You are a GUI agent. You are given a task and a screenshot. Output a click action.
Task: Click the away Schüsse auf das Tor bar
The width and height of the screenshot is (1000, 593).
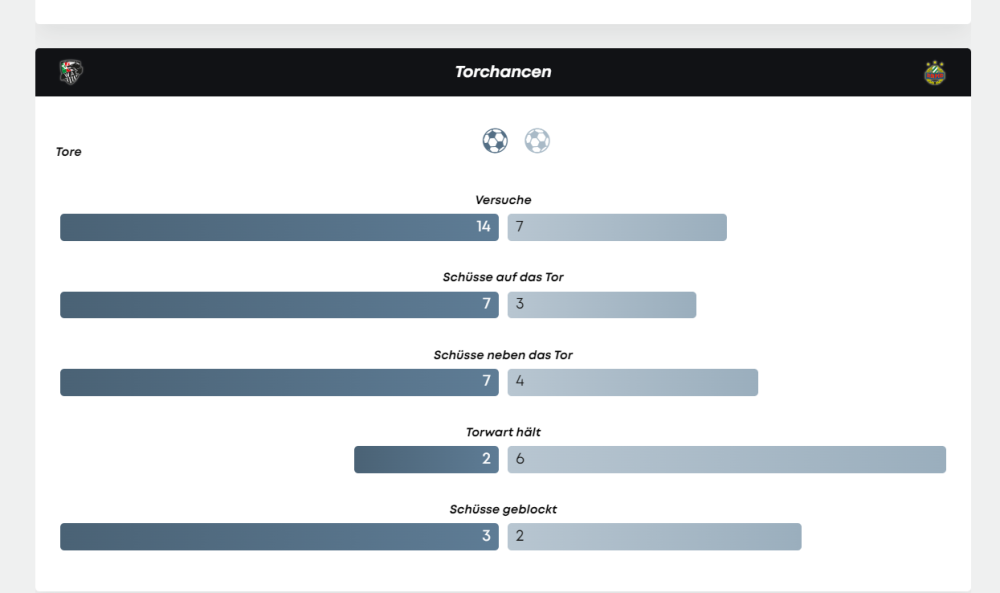click(x=602, y=305)
